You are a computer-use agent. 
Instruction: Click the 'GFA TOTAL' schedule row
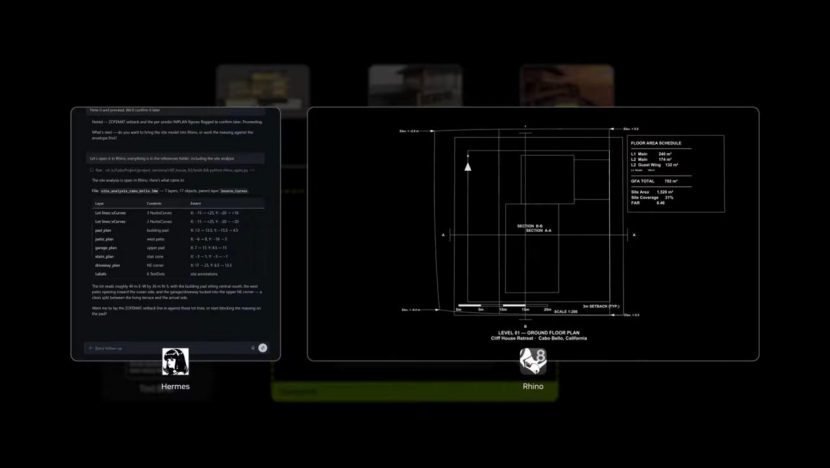coord(654,181)
